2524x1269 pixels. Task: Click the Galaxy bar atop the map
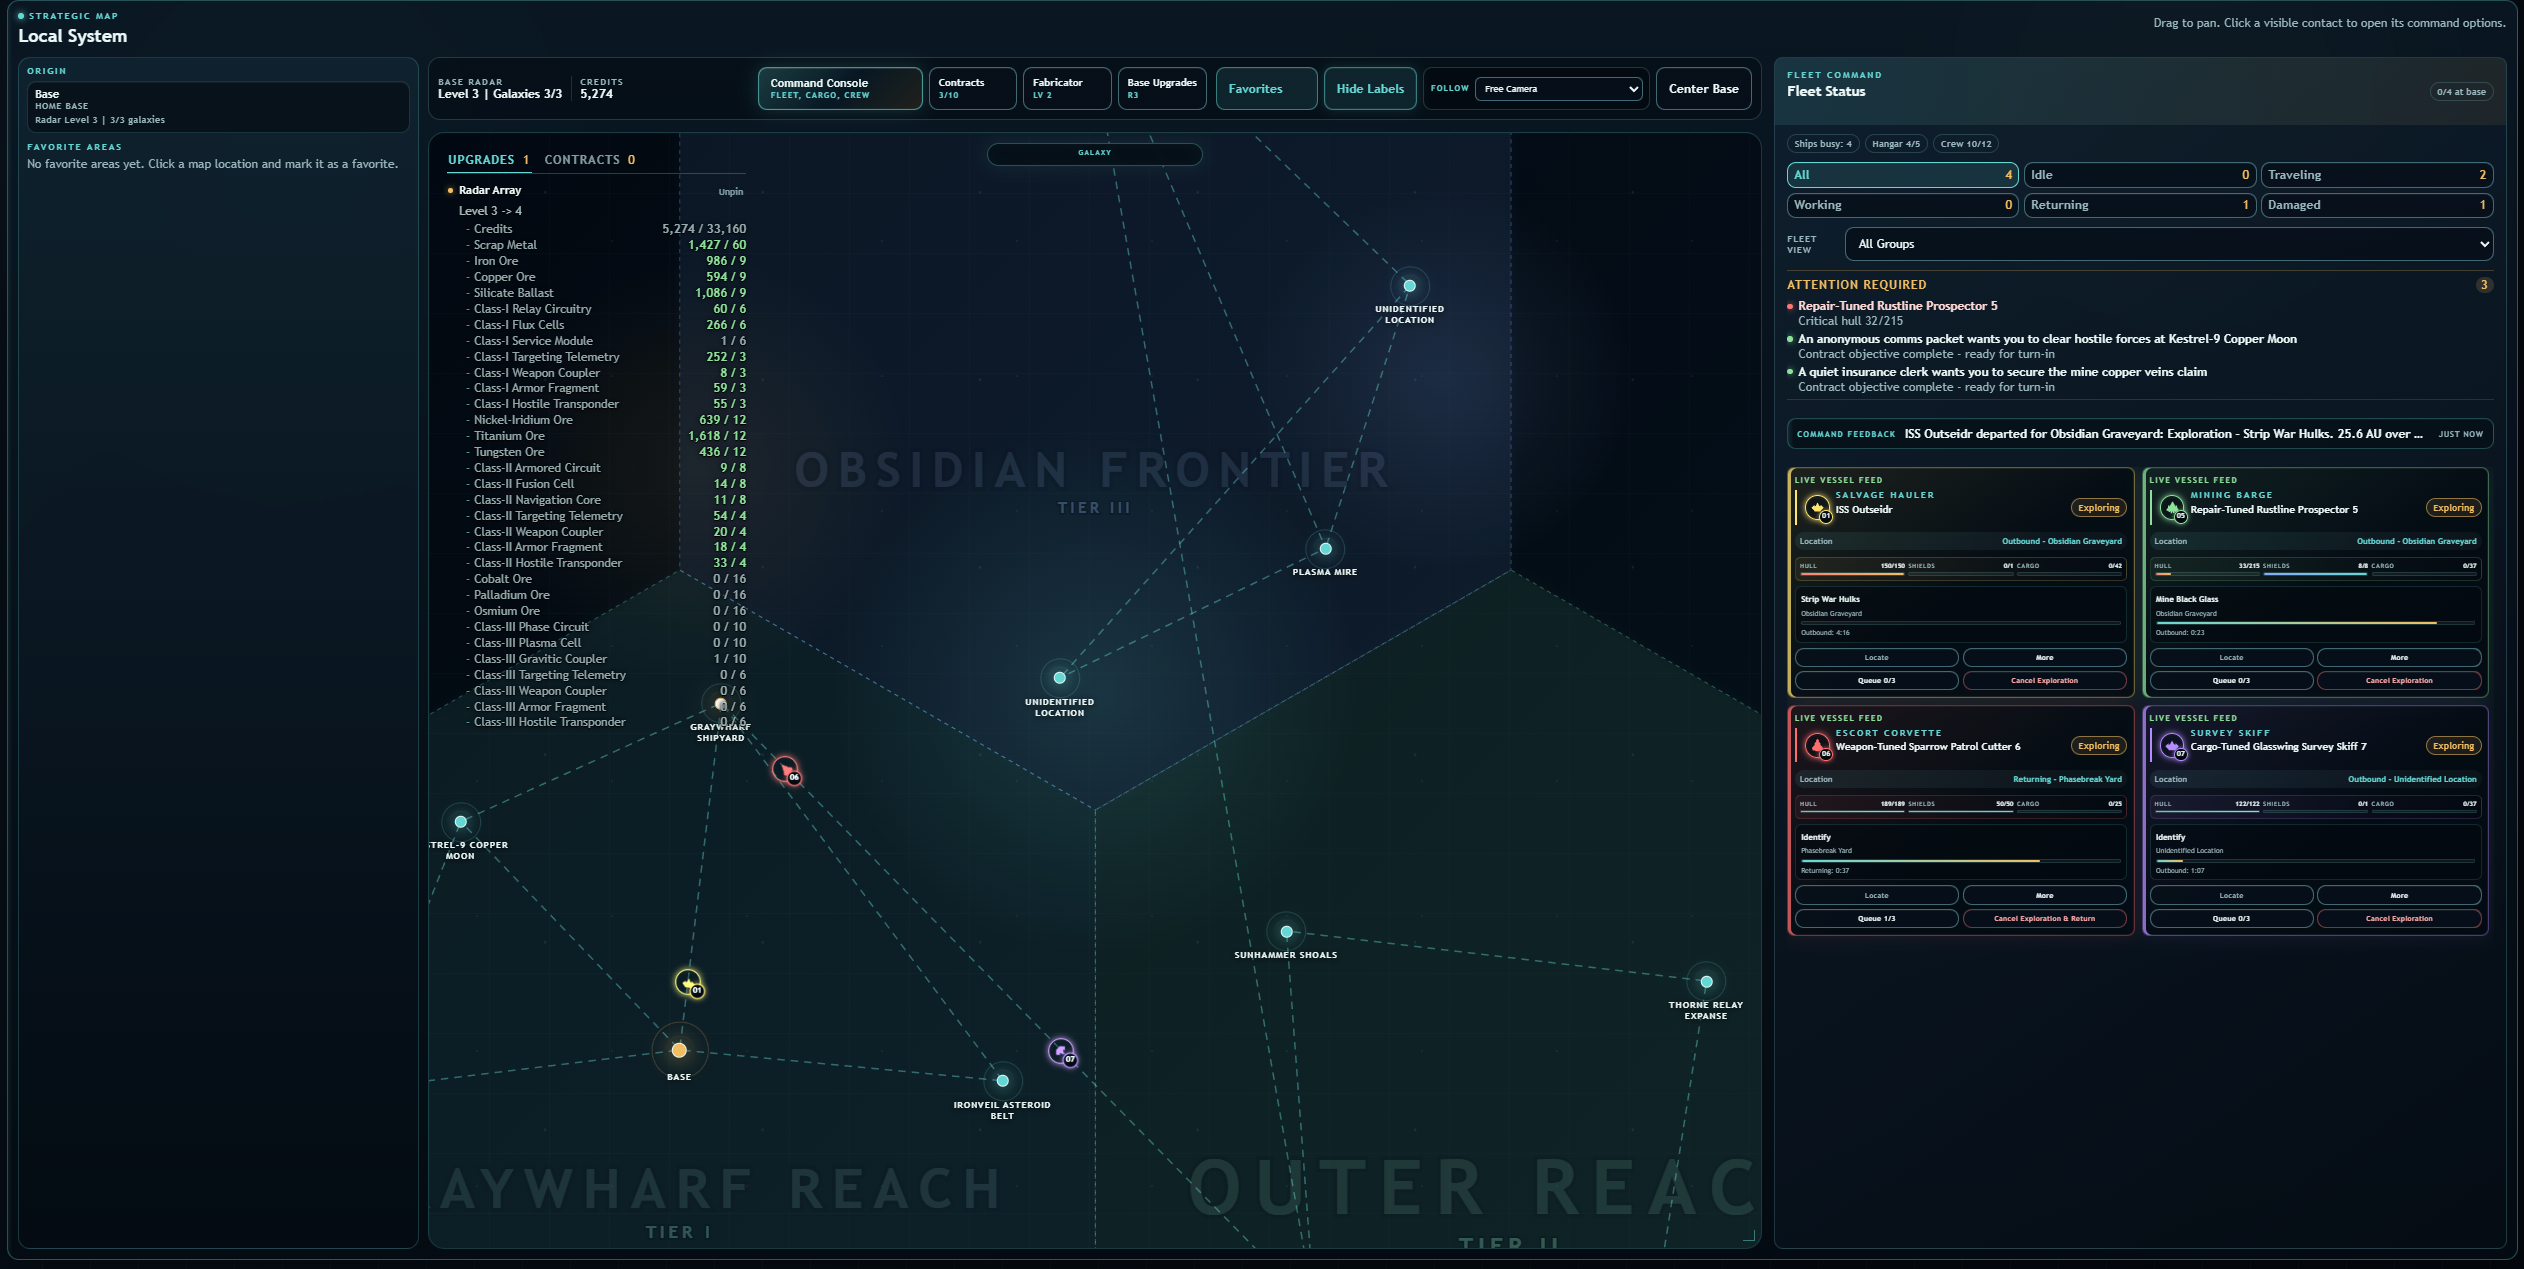pos(1094,154)
